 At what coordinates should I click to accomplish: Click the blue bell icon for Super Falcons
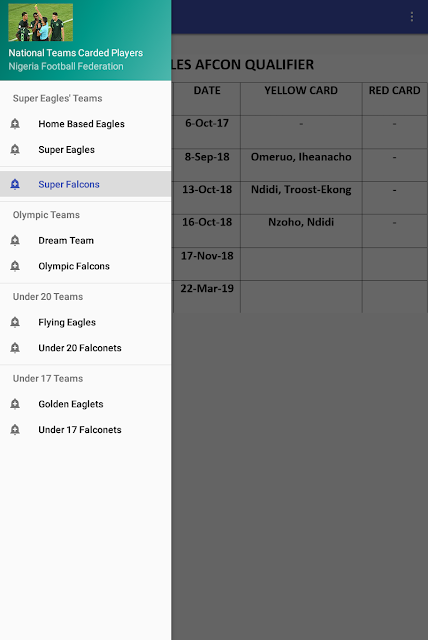(x=15, y=184)
